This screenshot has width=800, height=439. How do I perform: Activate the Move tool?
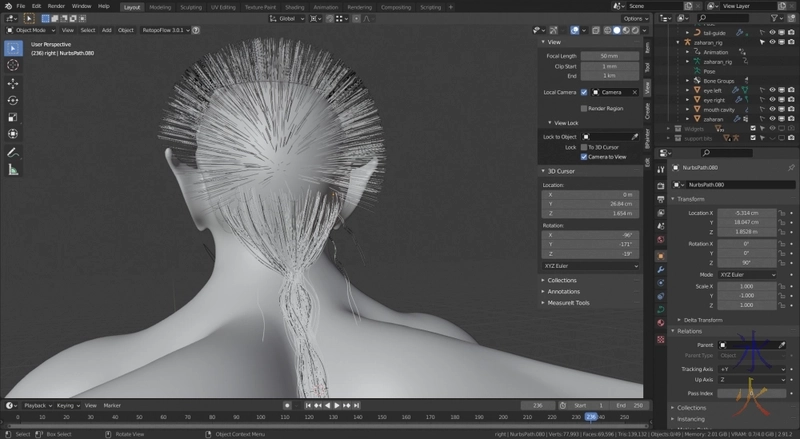click(13, 83)
